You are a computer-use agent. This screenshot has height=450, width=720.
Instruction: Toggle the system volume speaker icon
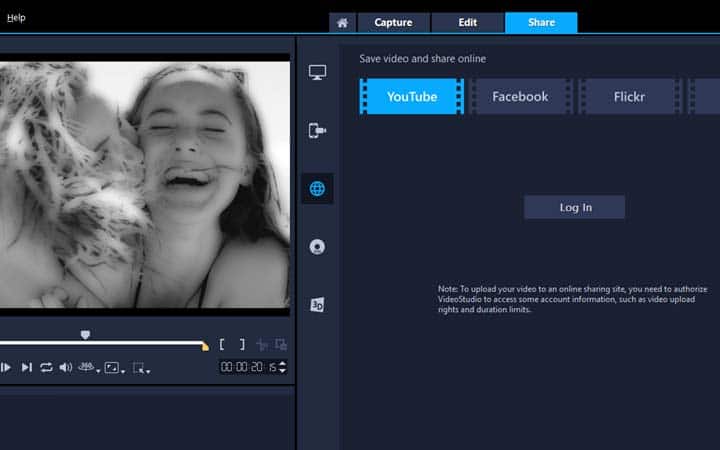[65, 368]
